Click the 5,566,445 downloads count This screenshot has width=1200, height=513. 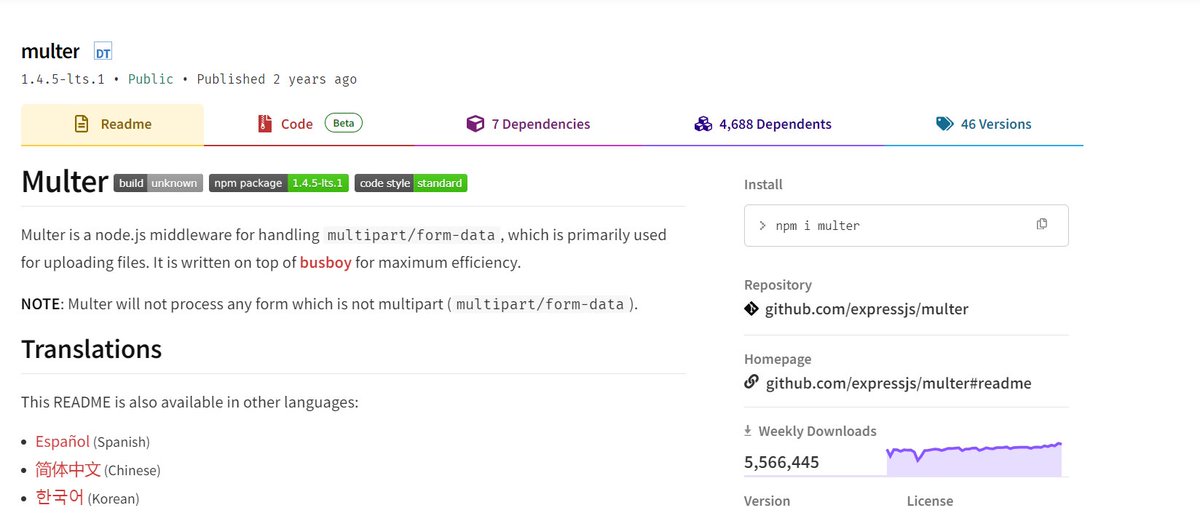click(782, 462)
